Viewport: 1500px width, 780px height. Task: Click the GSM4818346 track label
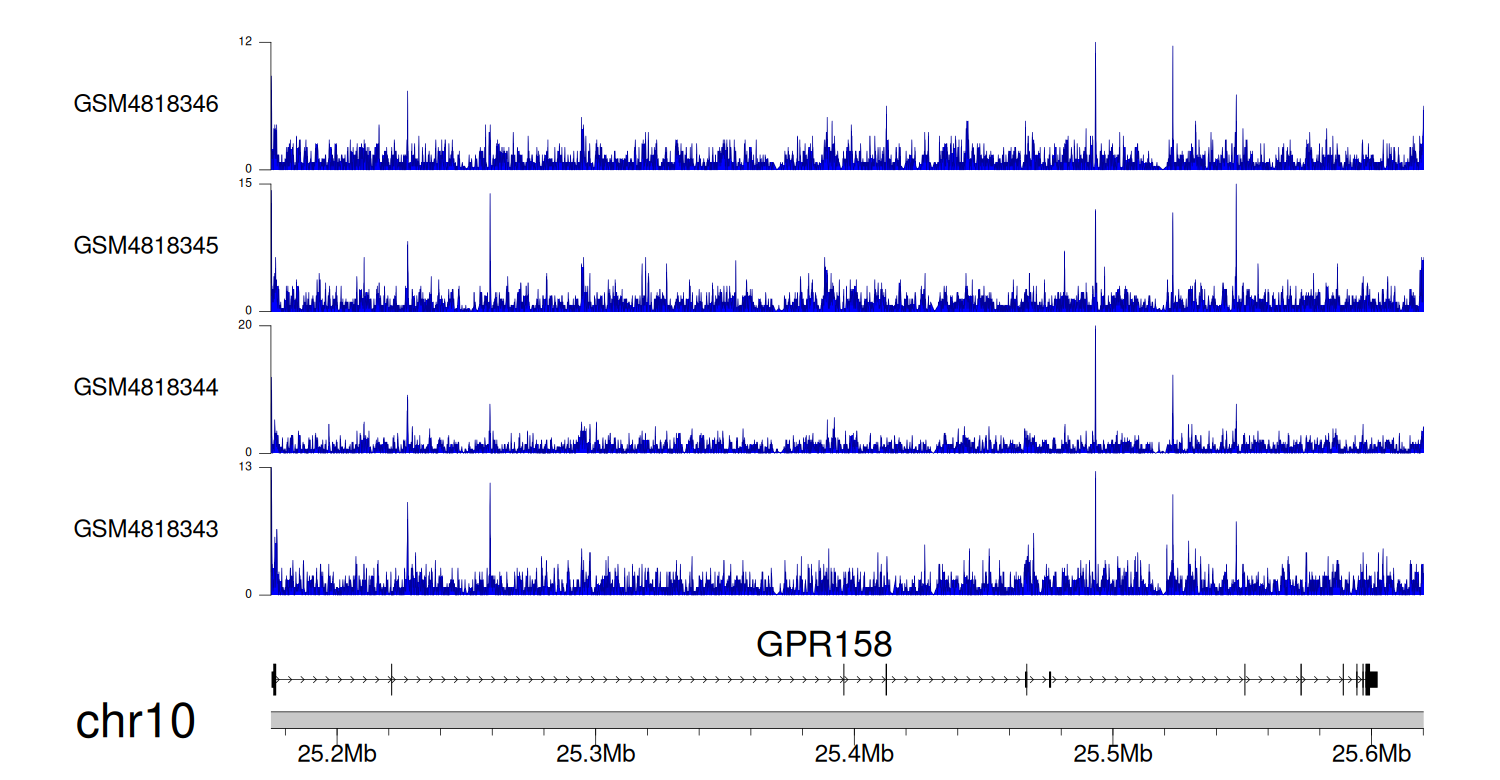click(x=146, y=104)
